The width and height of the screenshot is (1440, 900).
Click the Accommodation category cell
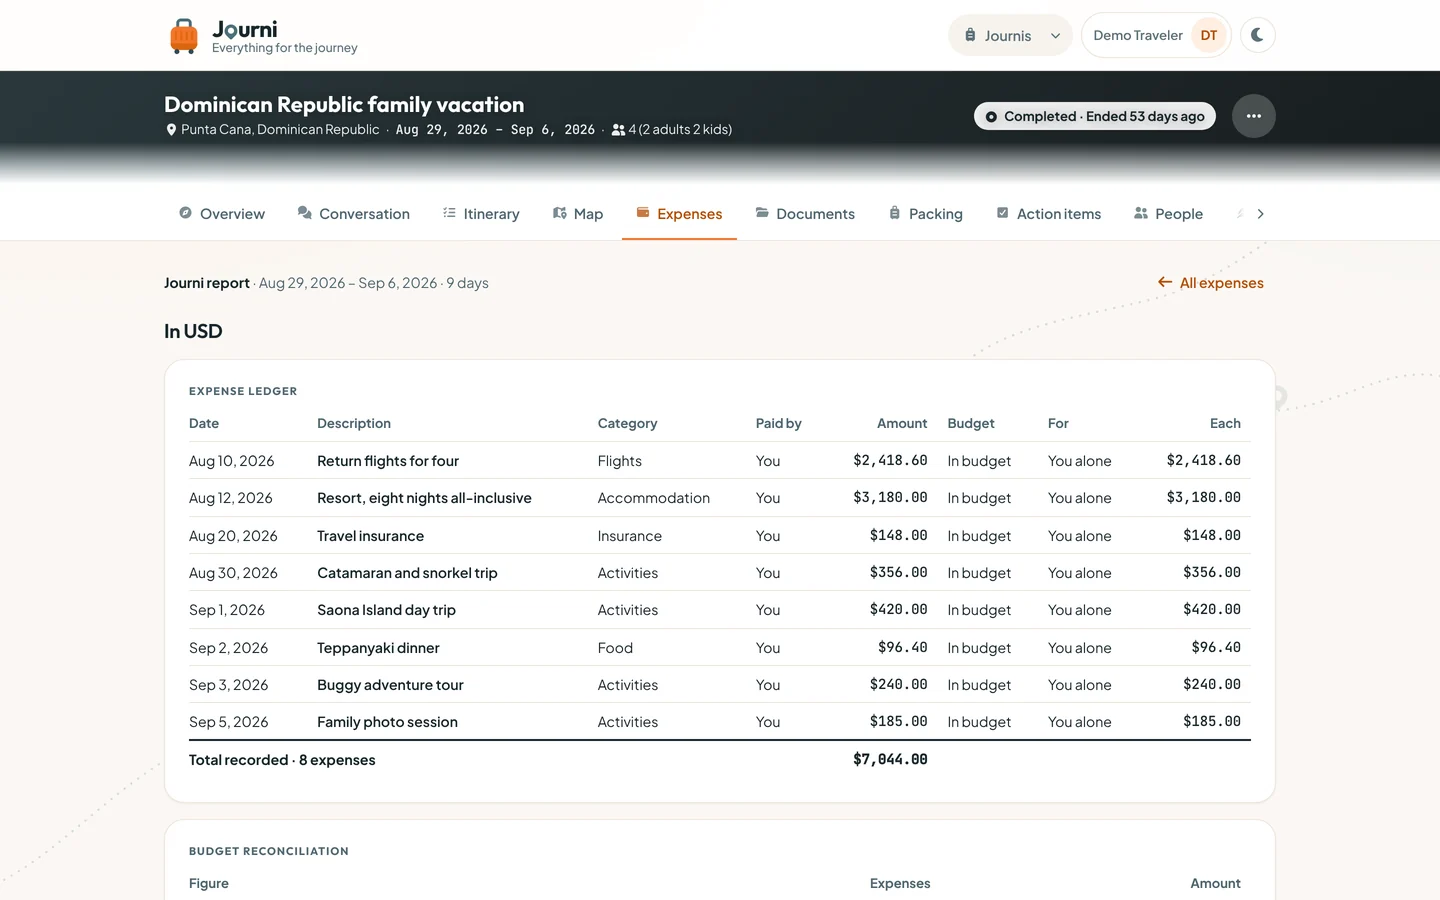(654, 498)
